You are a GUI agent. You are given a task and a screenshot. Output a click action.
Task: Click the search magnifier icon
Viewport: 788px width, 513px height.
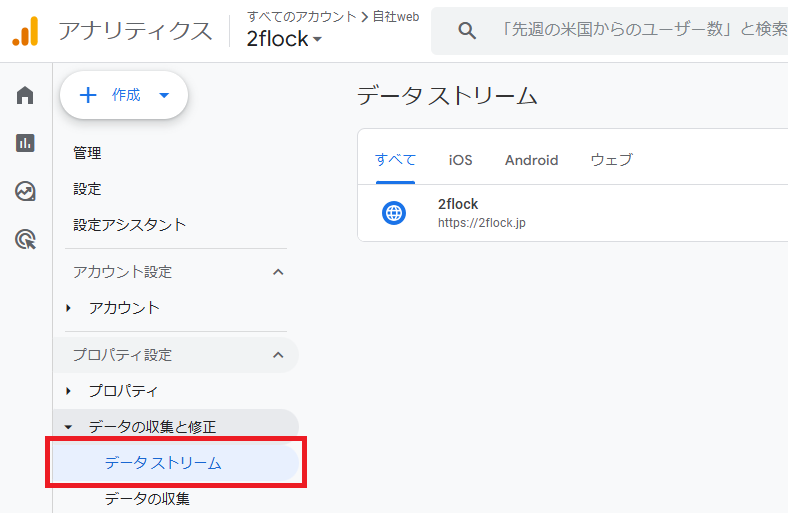(467, 31)
